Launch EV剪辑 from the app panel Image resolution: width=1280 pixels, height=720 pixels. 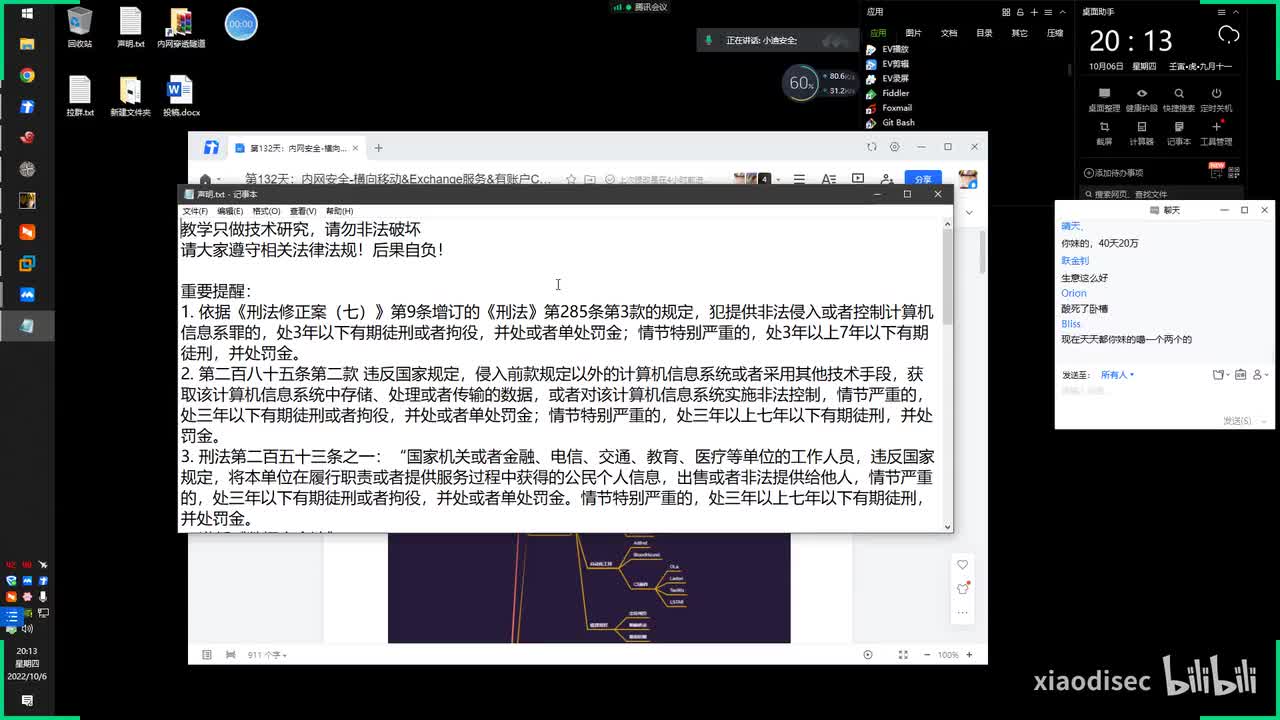(888, 64)
